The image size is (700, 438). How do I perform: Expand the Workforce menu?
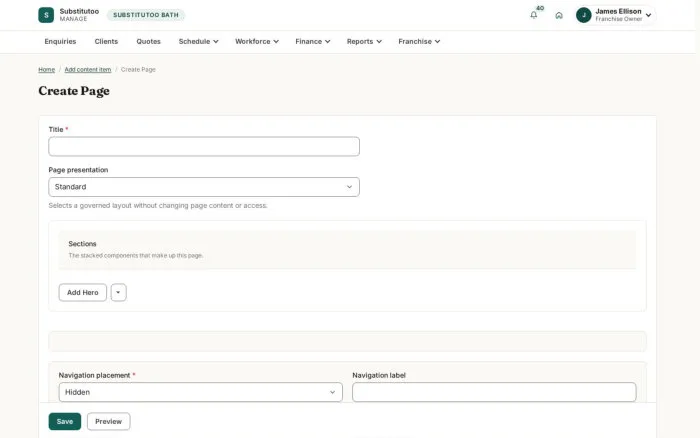(x=257, y=41)
